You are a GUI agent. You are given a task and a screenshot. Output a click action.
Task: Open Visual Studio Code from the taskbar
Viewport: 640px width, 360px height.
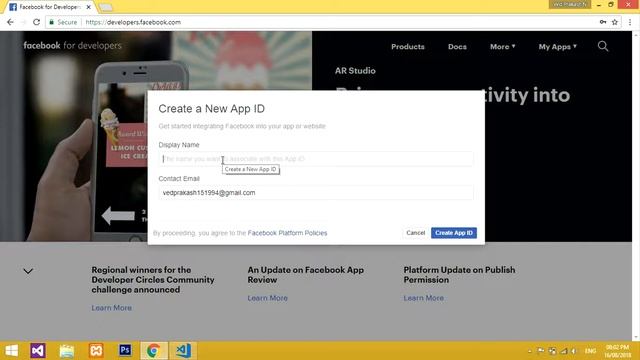(x=183, y=351)
